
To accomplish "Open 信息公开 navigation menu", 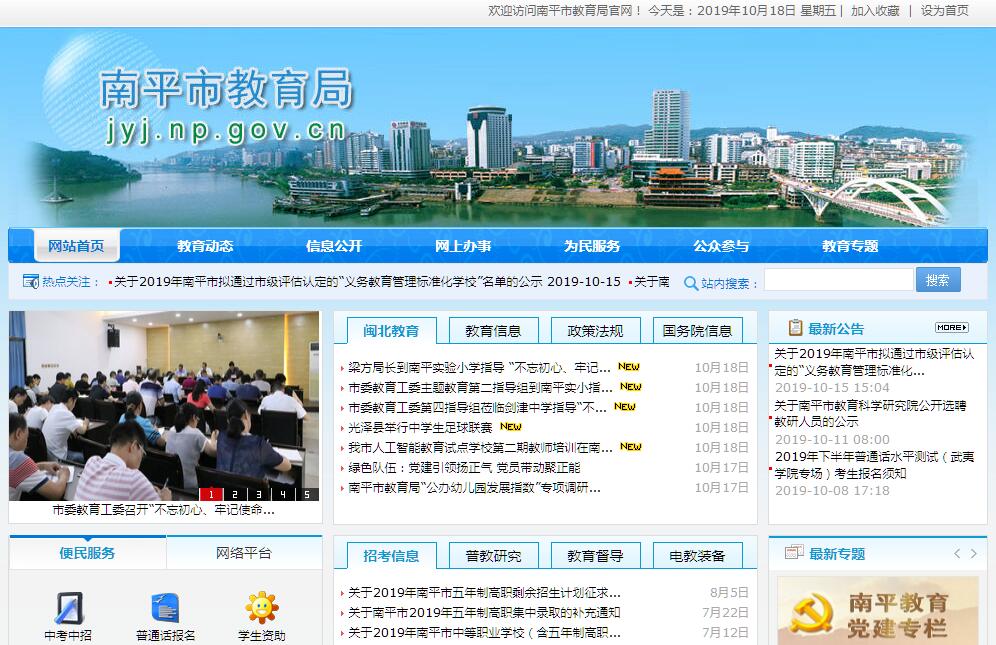I will [x=334, y=246].
